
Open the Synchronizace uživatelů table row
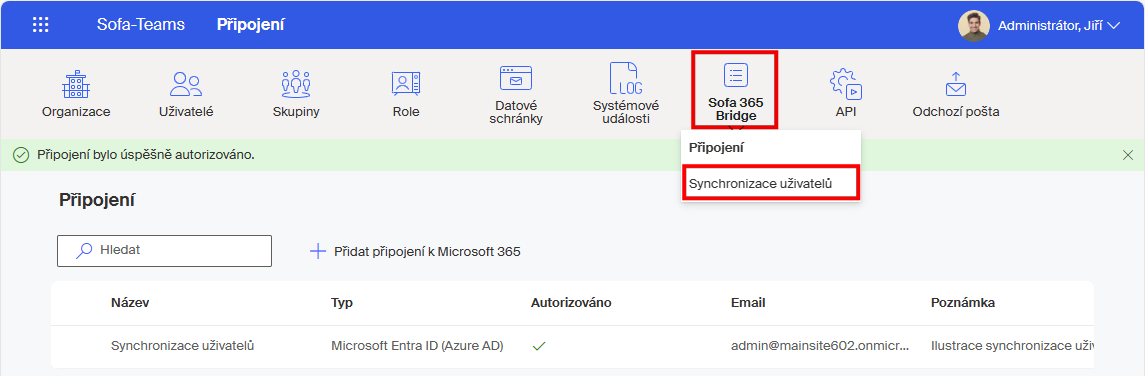[x=572, y=346]
